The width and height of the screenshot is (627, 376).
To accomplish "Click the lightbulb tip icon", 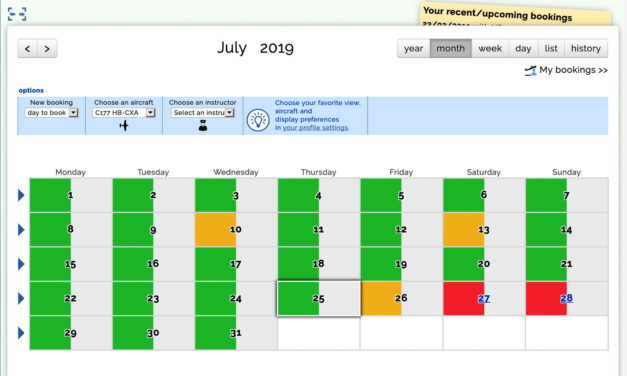I will click(258, 120).
